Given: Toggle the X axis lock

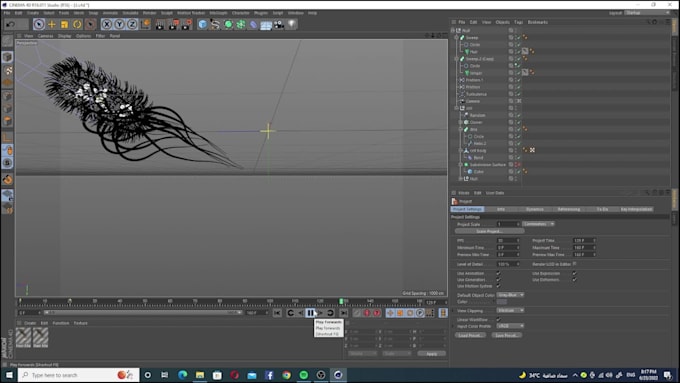Looking at the screenshot, I should pos(107,25).
